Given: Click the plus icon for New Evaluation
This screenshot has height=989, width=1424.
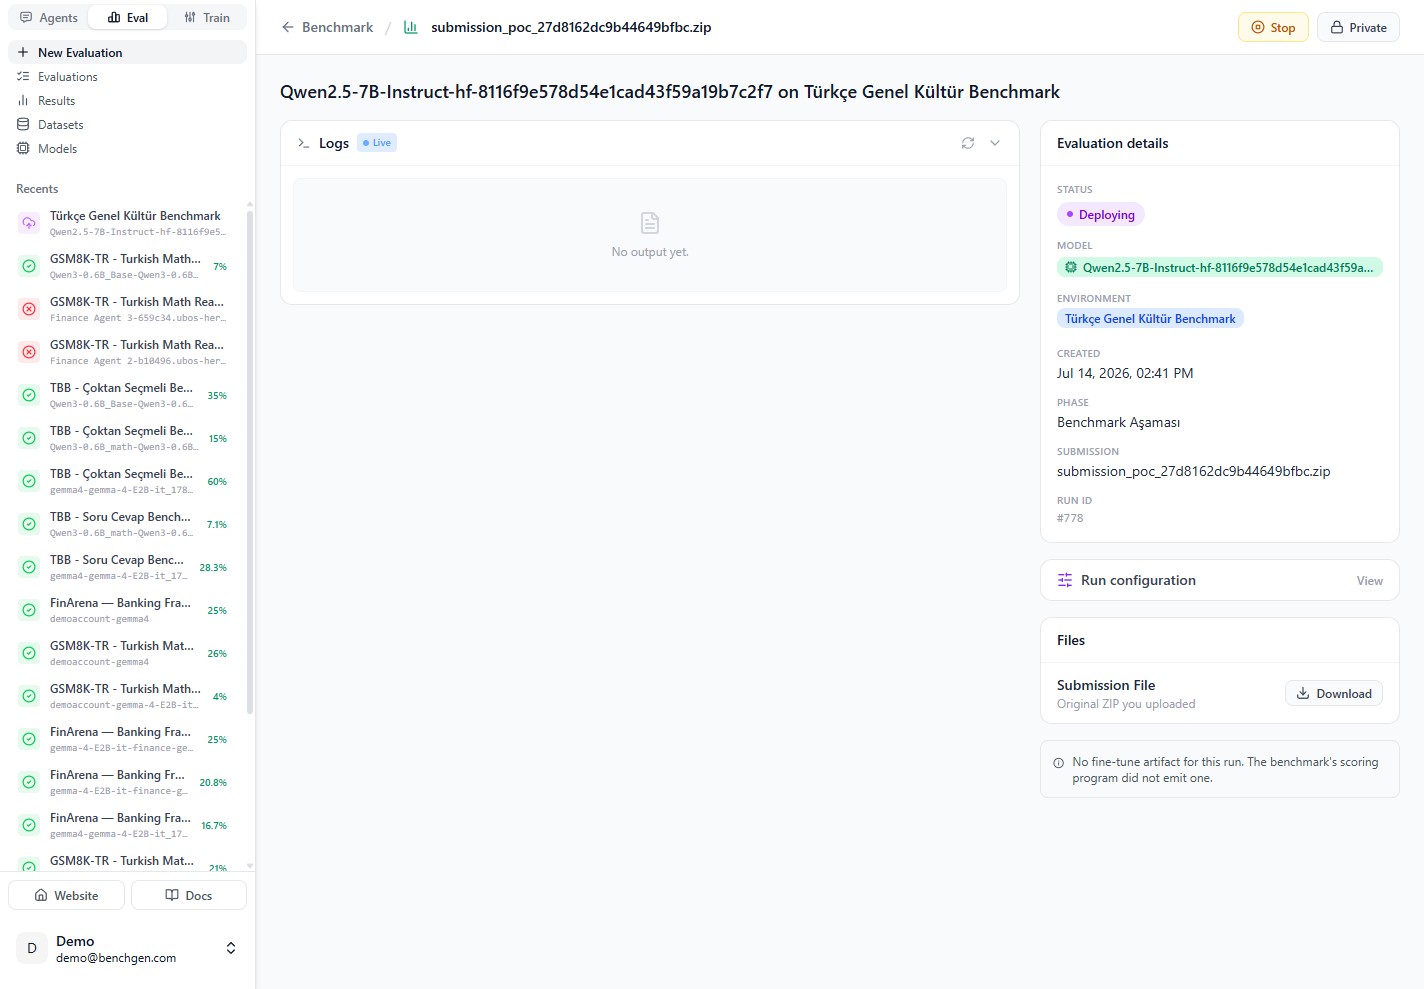Looking at the screenshot, I should point(23,52).
